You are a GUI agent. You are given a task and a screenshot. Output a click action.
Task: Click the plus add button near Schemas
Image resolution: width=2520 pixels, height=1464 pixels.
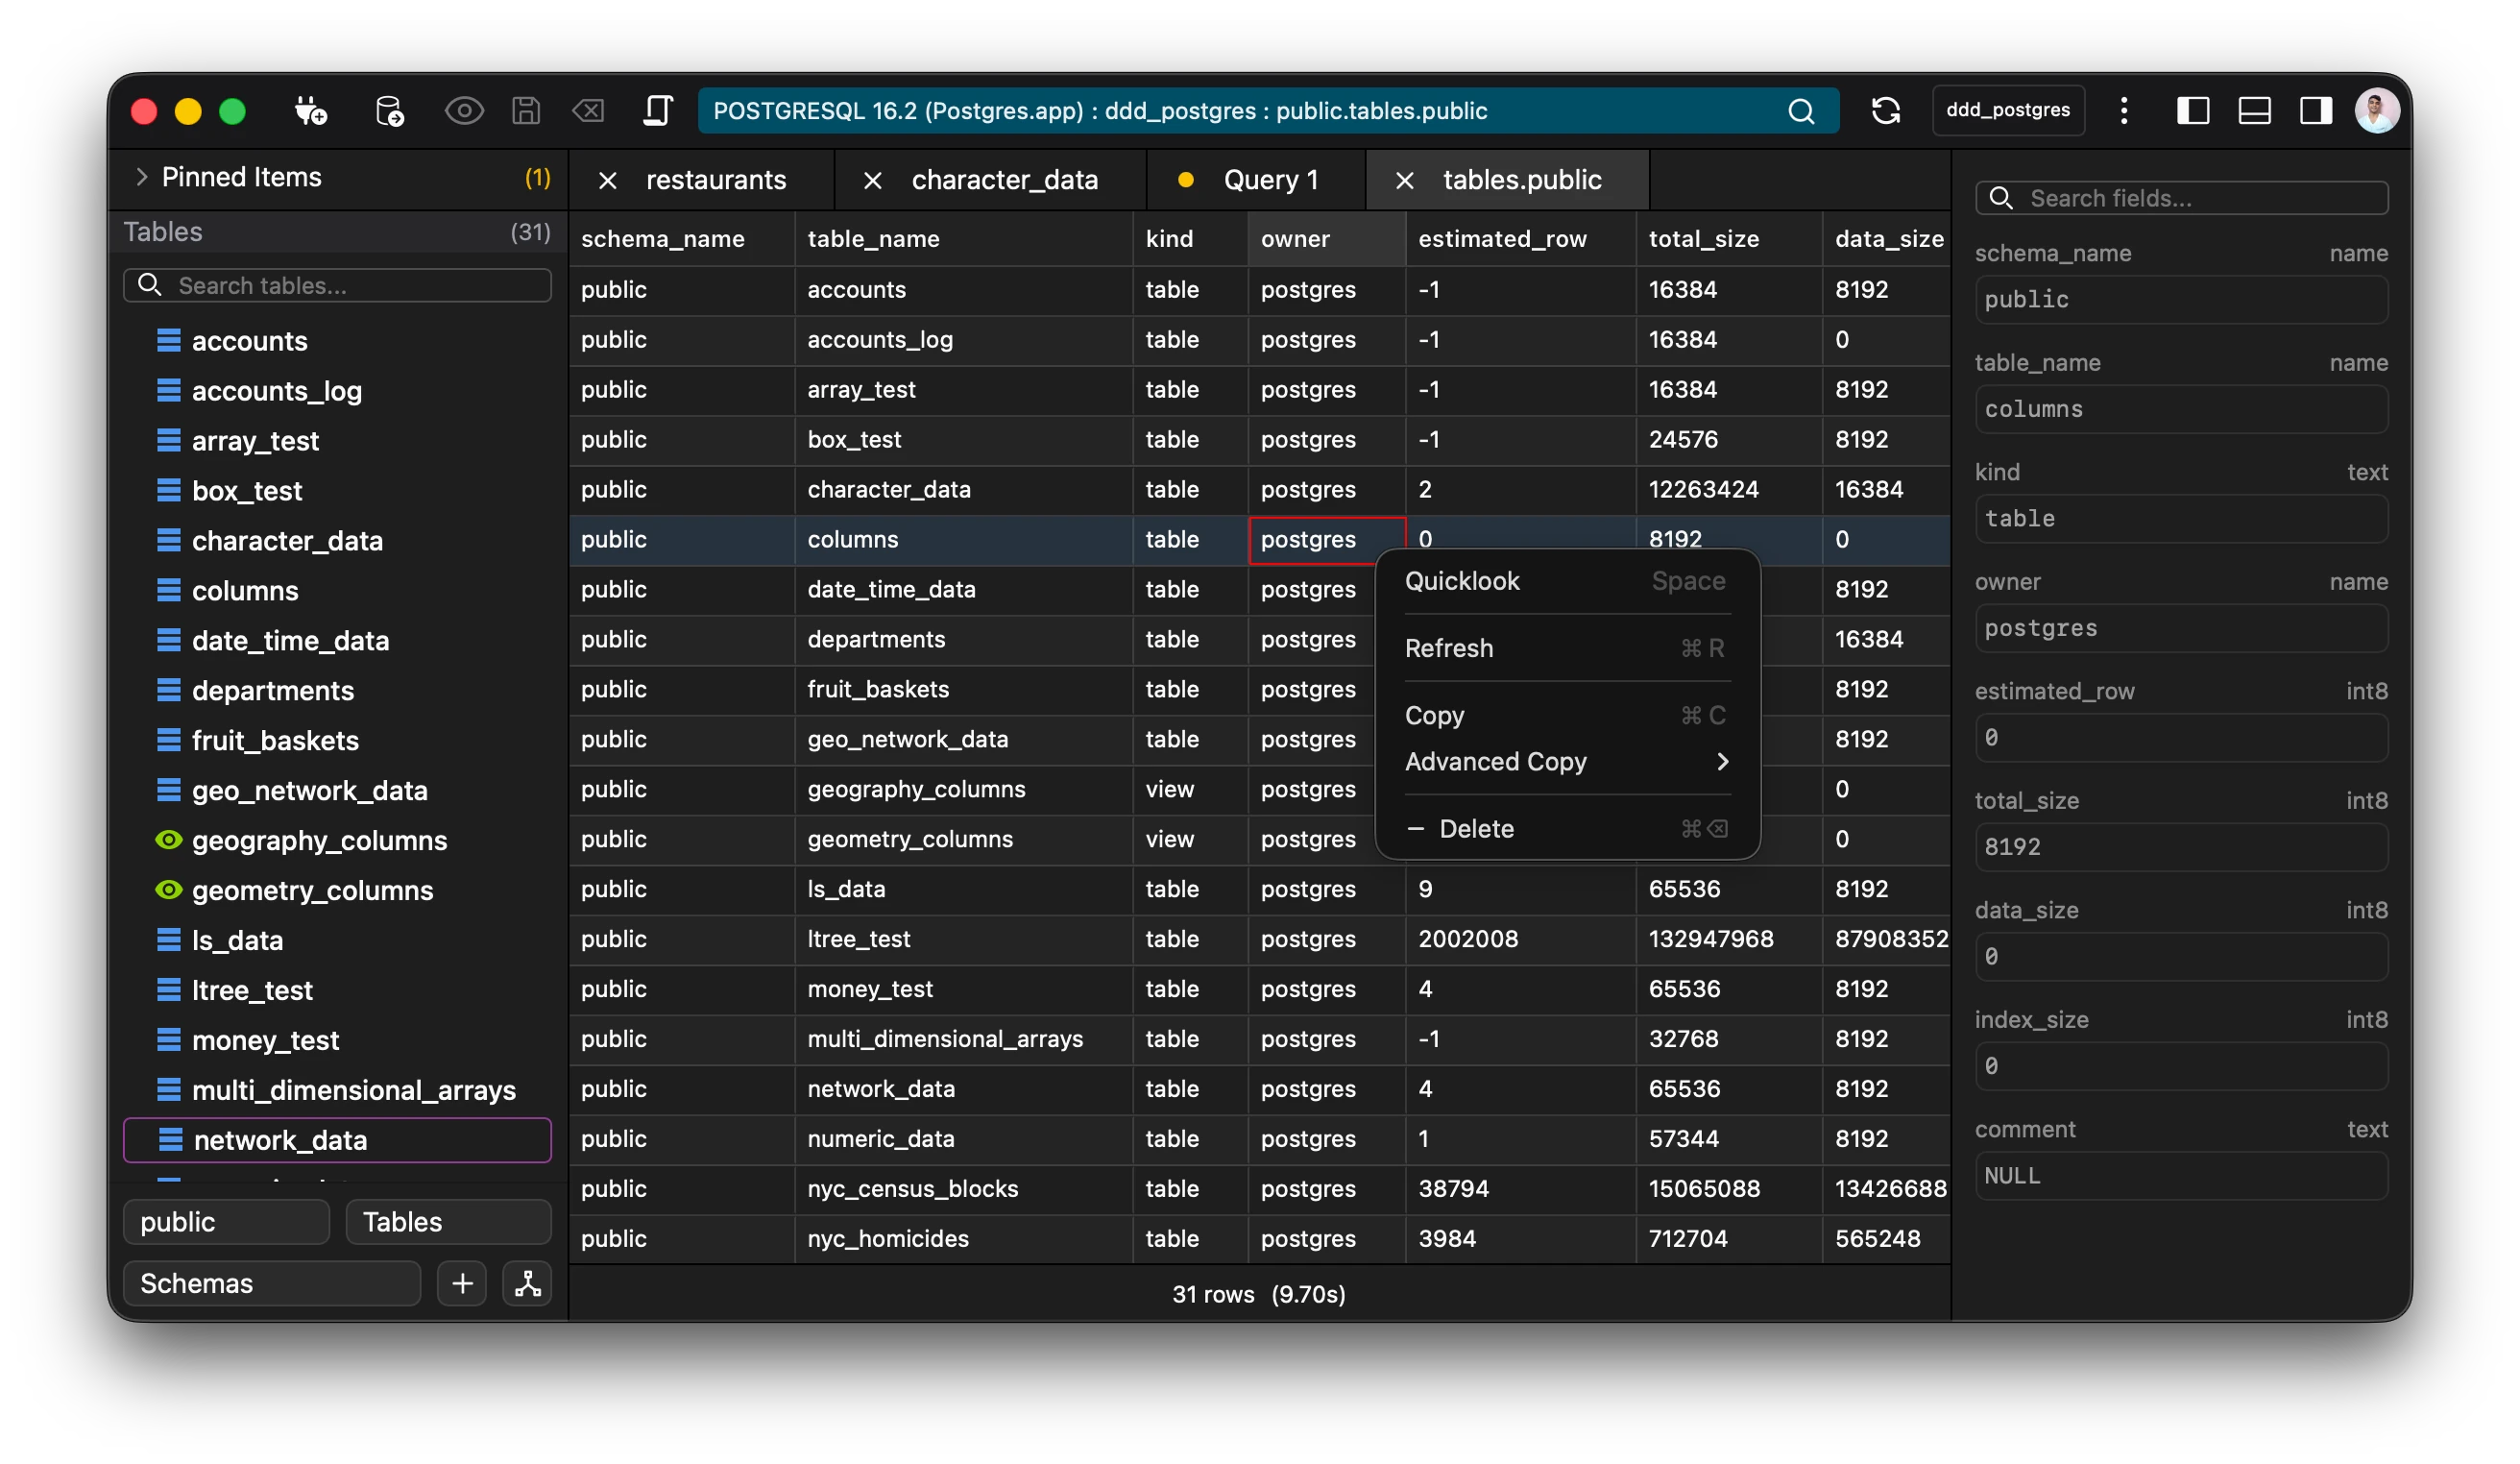[x=462, y=1283]
